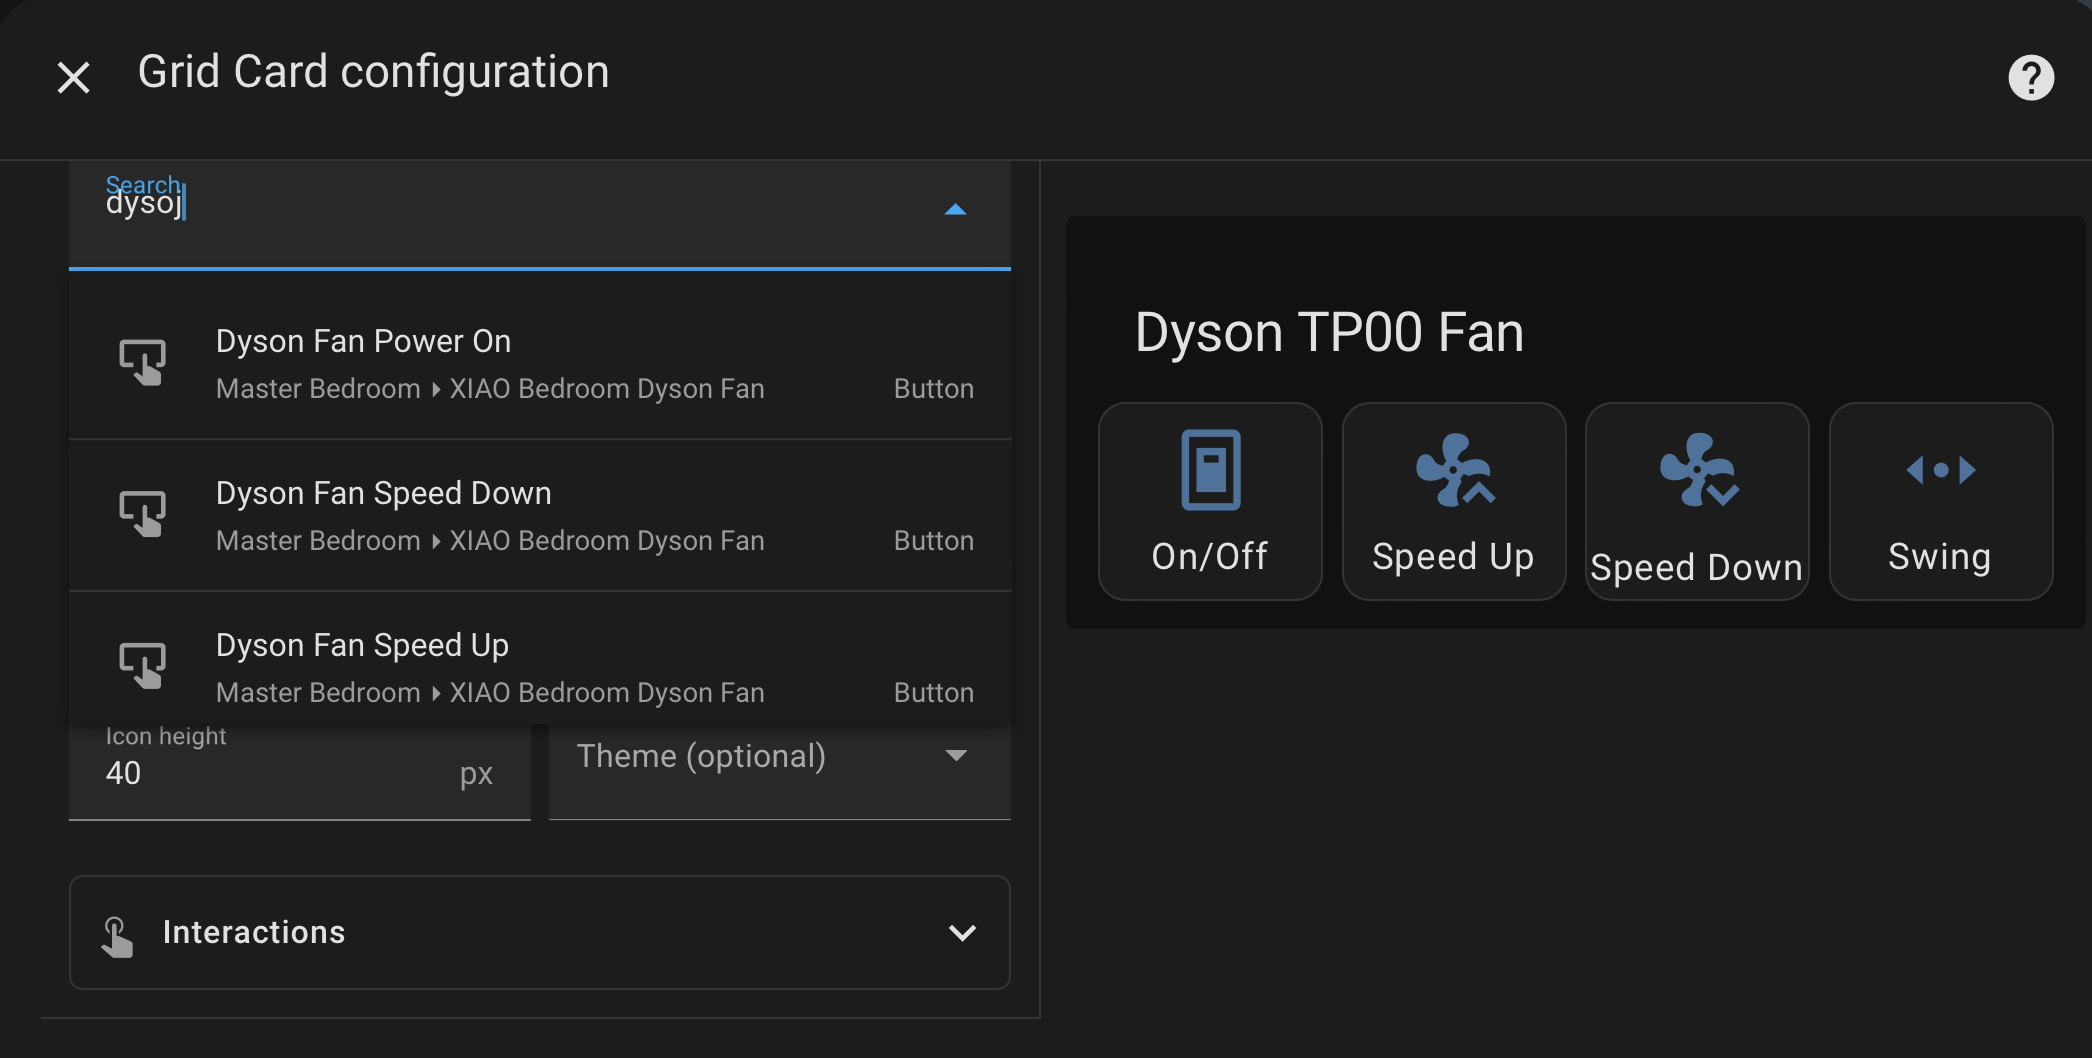Click the Icon height value field
Screen dimensions: 2092x1058
(x=299, y=771)
